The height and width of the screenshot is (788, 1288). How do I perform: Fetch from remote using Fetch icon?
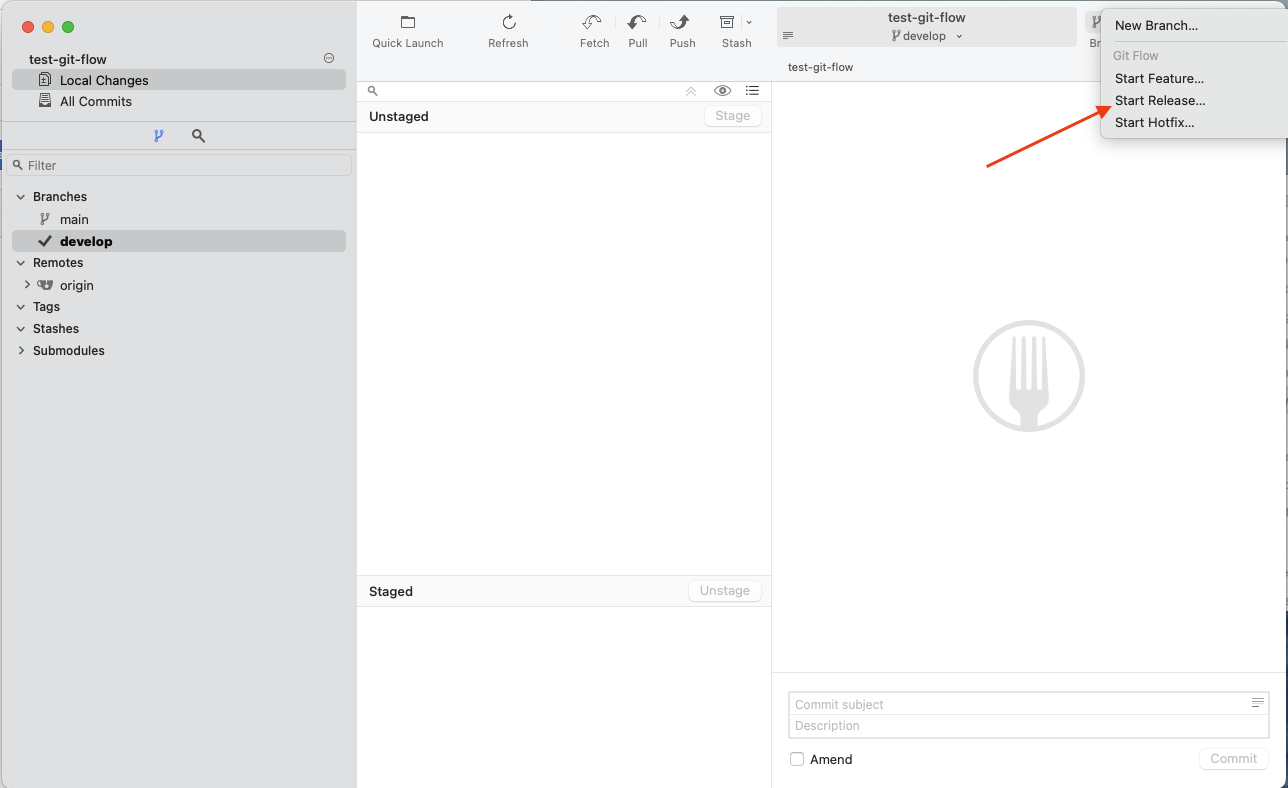point(593,23)
